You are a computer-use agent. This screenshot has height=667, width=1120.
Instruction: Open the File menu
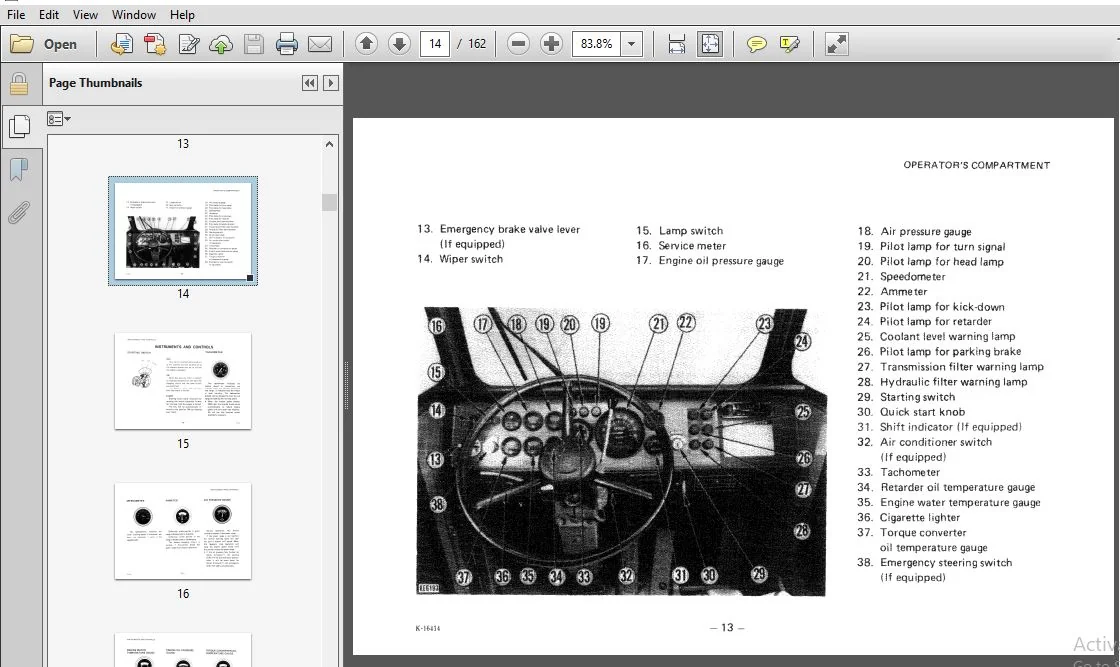click(16, 14)
